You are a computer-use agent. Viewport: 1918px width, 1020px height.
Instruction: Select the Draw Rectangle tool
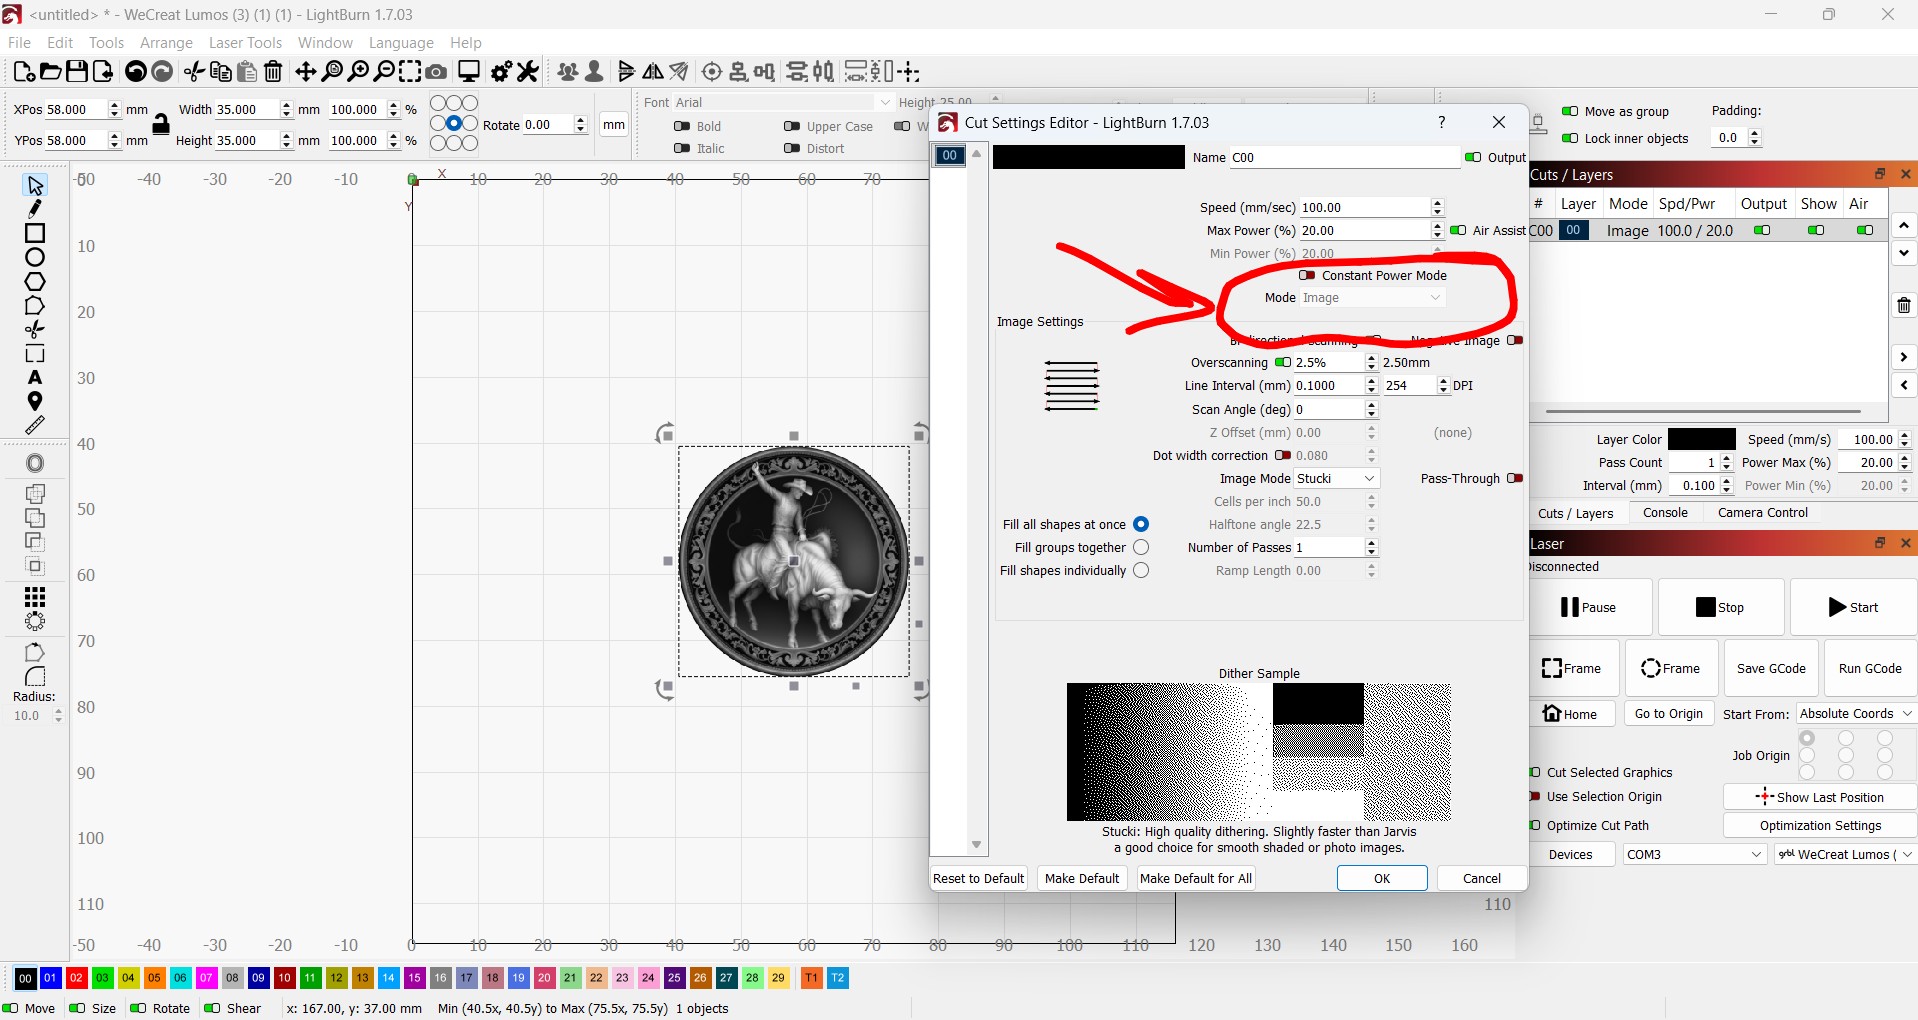click(x=35, y=233)
